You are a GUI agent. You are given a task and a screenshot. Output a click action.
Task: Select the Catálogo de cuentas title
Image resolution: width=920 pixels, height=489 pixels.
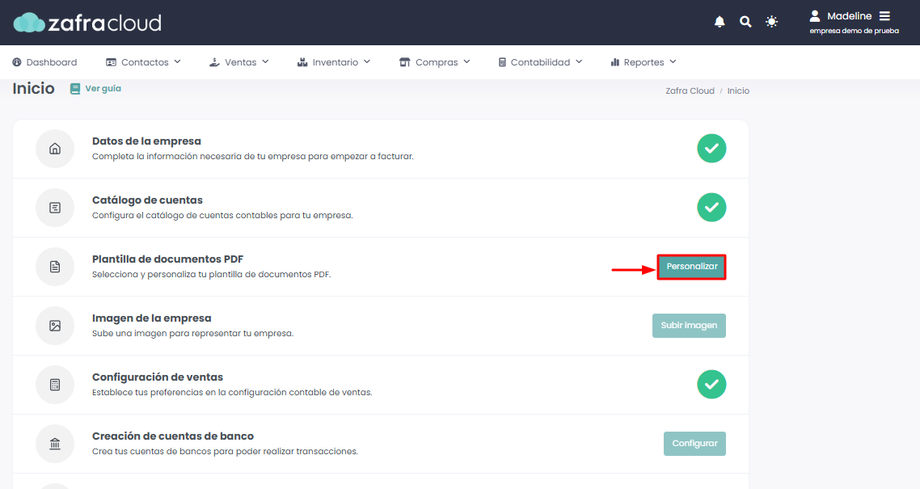pos(147,200)
